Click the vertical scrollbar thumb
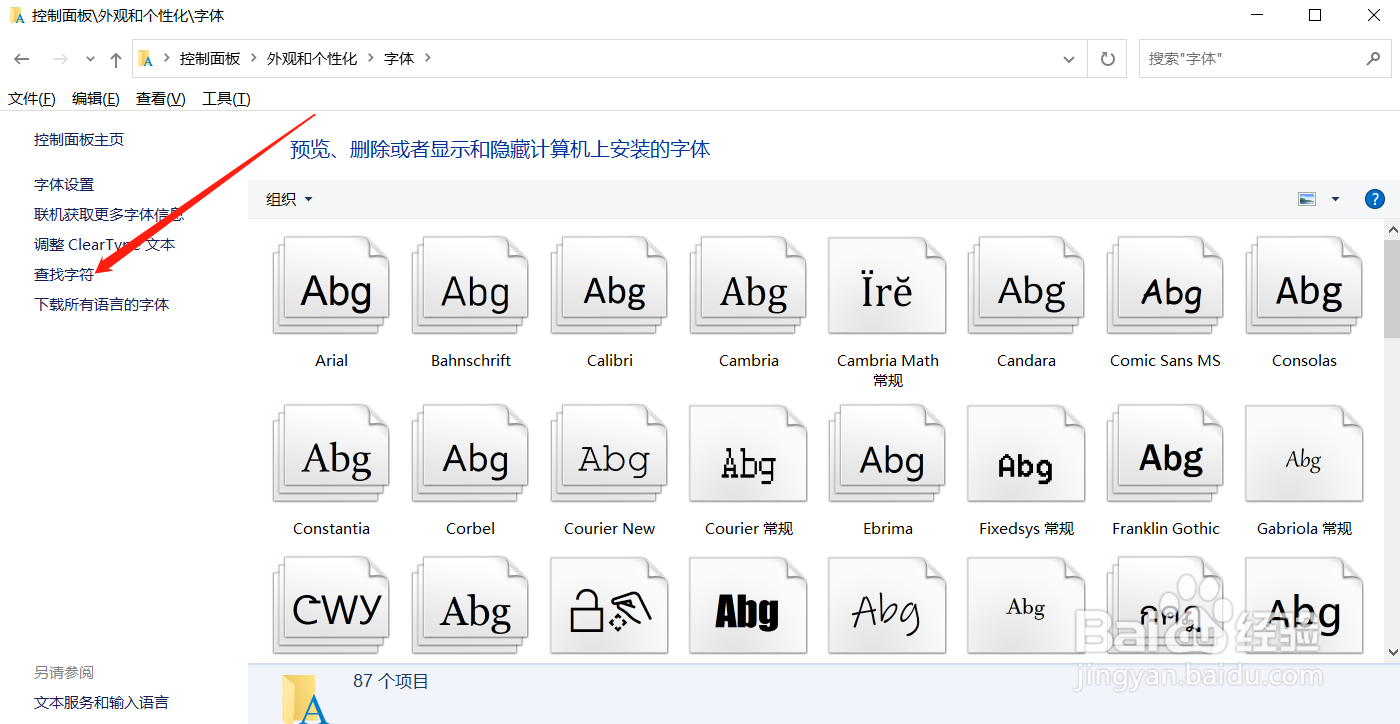The height and width of the screenshot is (724, 1400). pos(1391,289)
